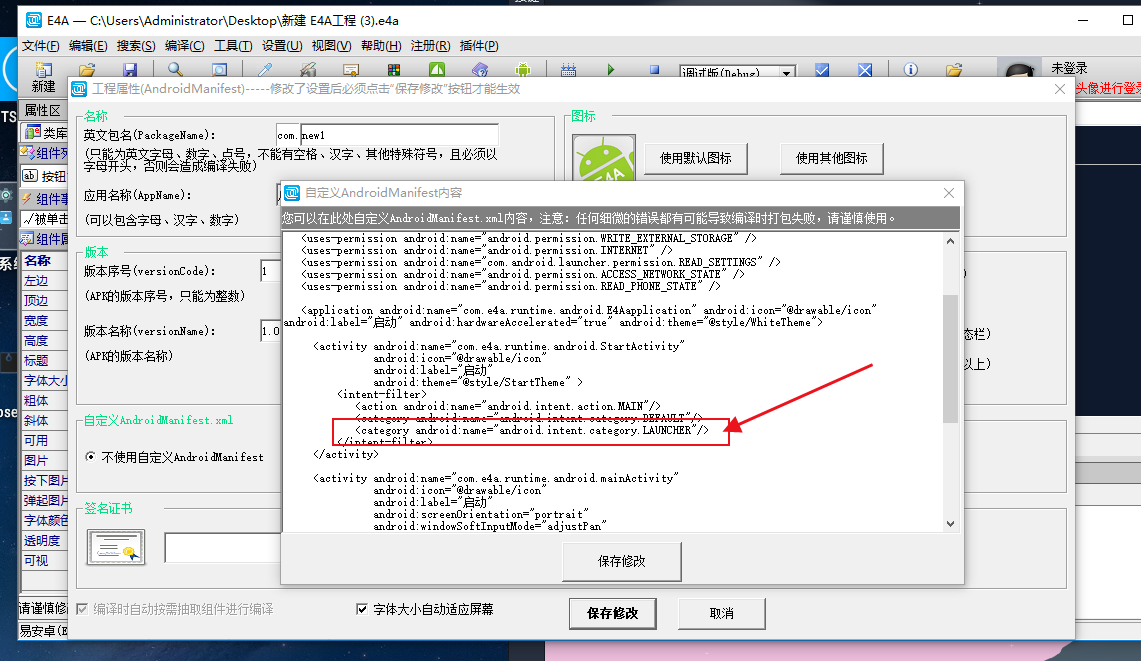Viewport: 1141px width, 661px height.
Task: Click the open folder icon beside 新建
Action: (x=86, y=71)
